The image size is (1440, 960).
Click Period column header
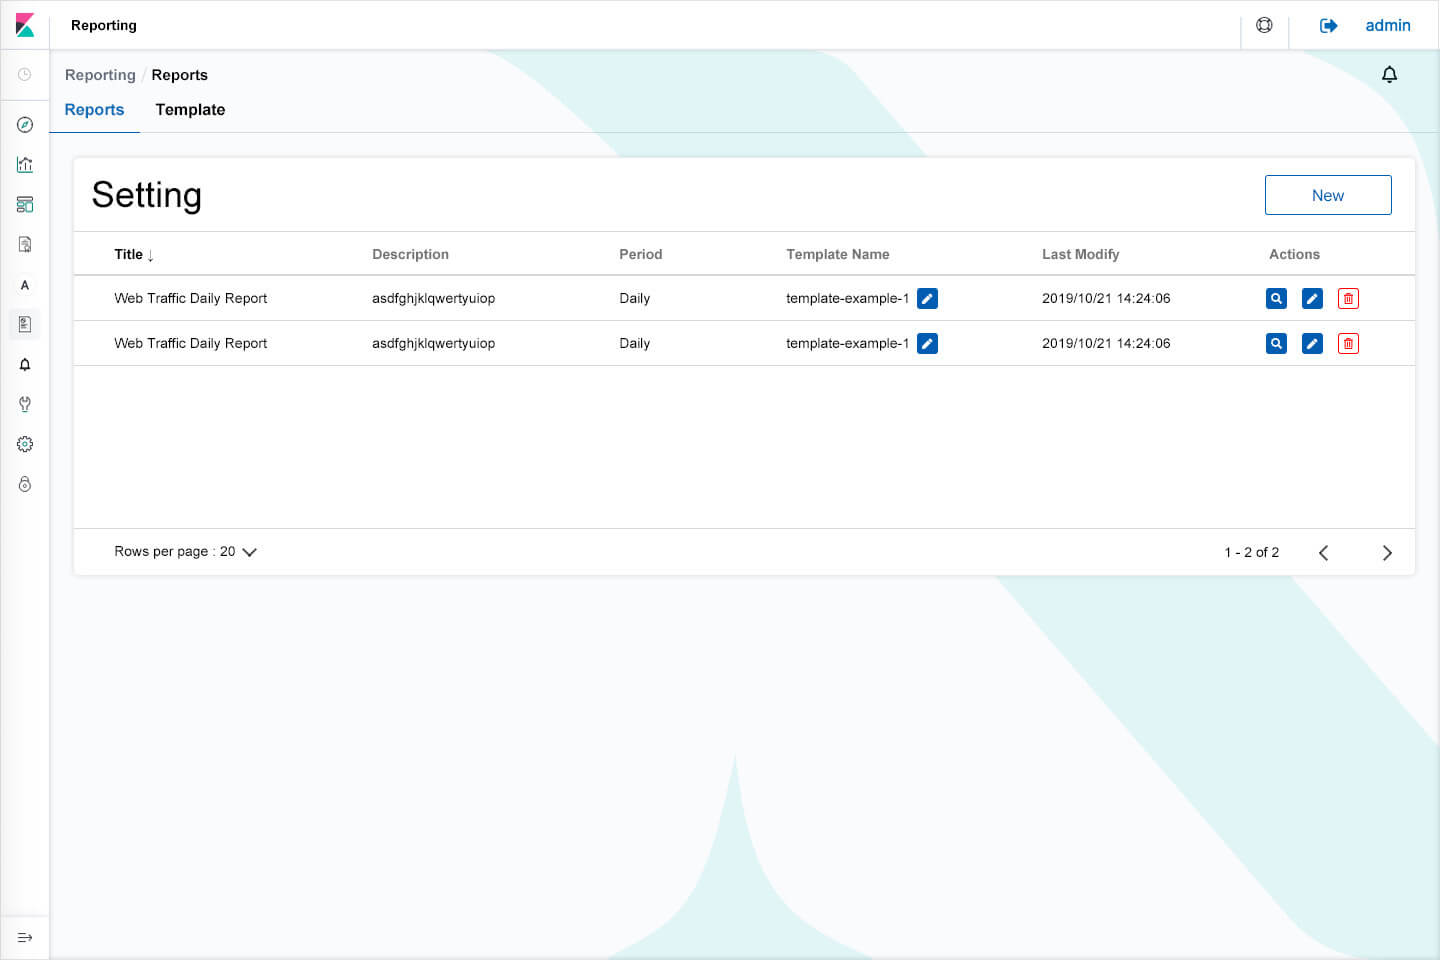(x=641, y=255)
